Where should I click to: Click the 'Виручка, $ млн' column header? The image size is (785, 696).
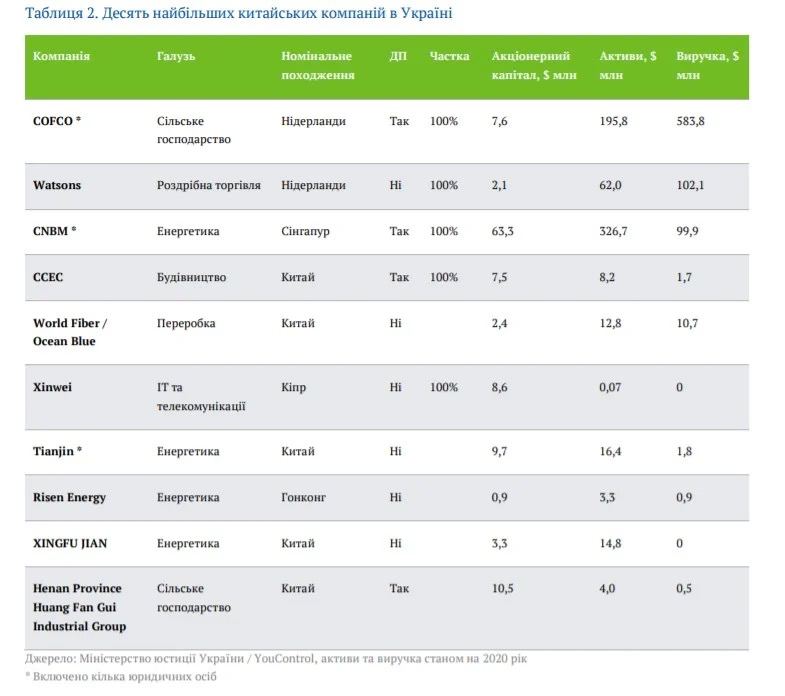pos(707,66)
